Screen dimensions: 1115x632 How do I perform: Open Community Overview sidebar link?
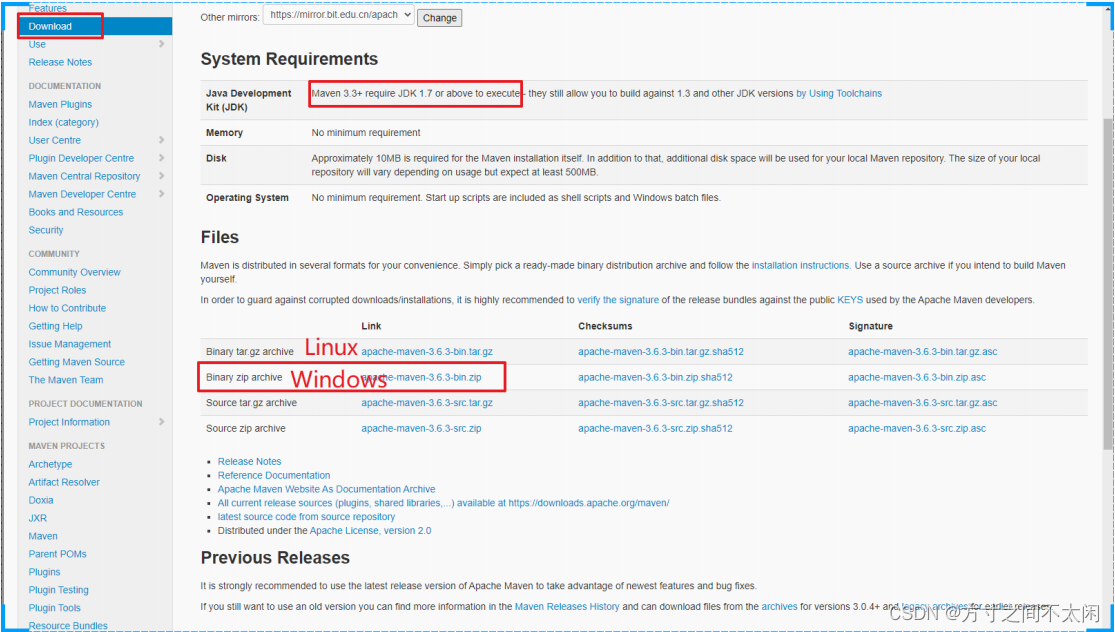point(75,272)
